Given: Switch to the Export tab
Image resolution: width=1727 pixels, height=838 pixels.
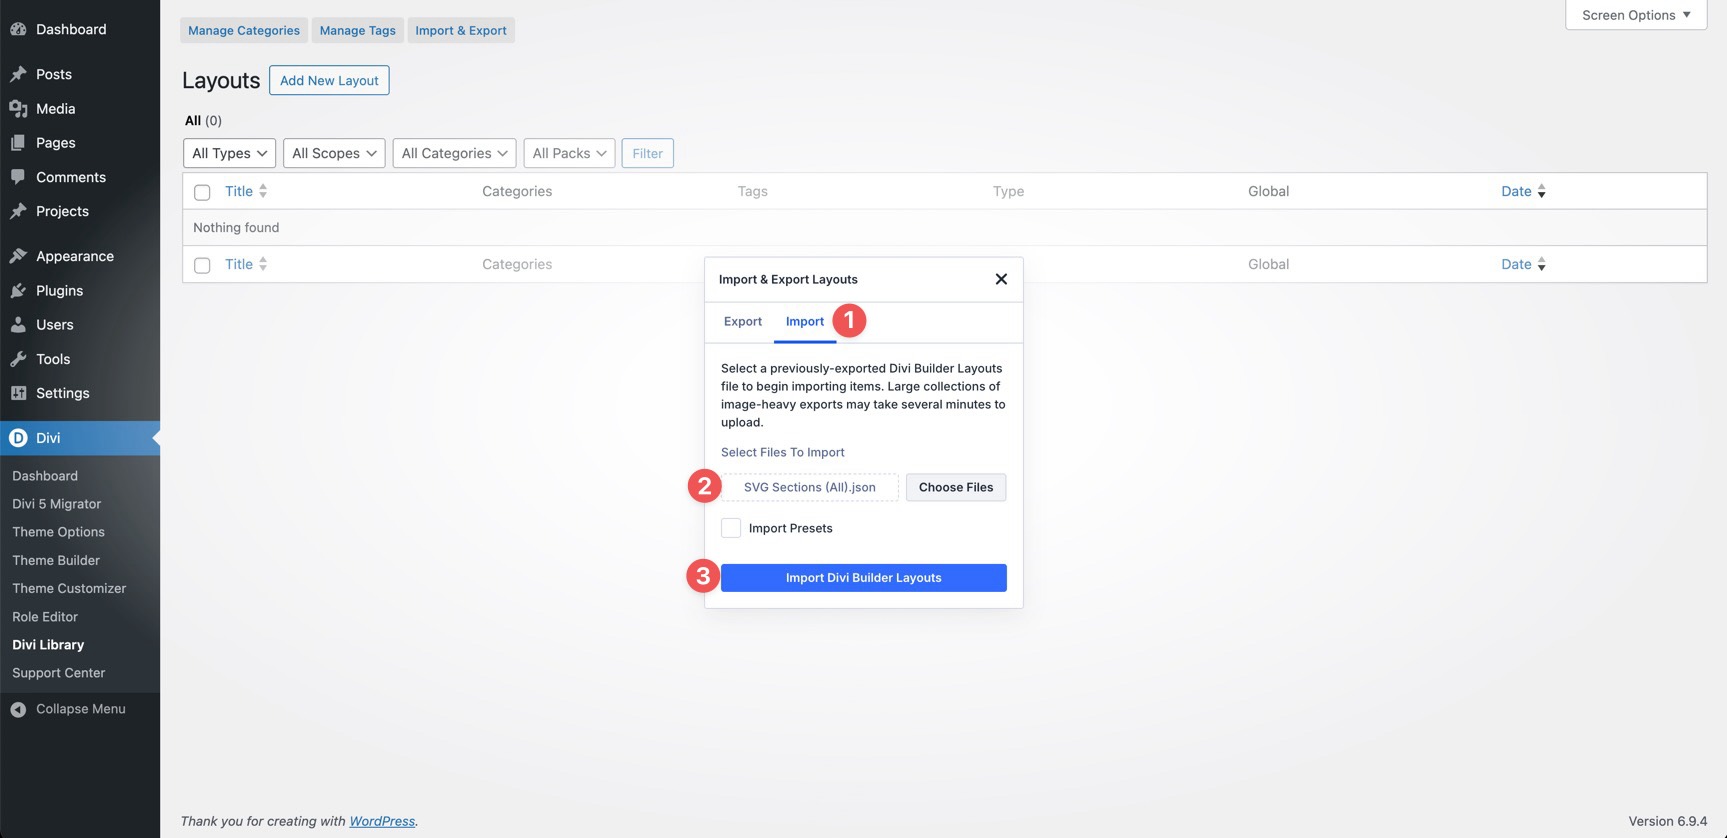Looking at the screenshot, I should pyautogui.click(x=743, y=321).
